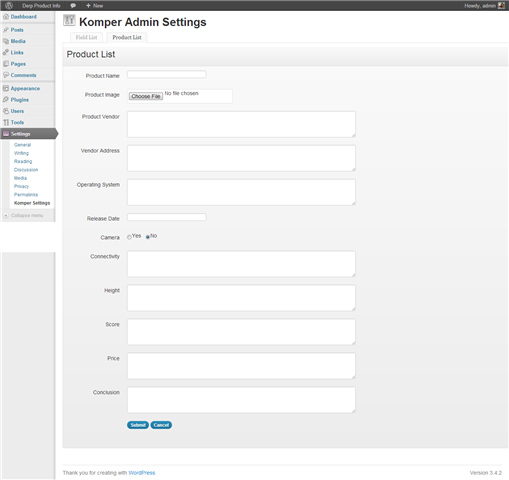
Task: Open the Howdy, admin account menu
Action: pyautogui.click(x=480, y=6)
